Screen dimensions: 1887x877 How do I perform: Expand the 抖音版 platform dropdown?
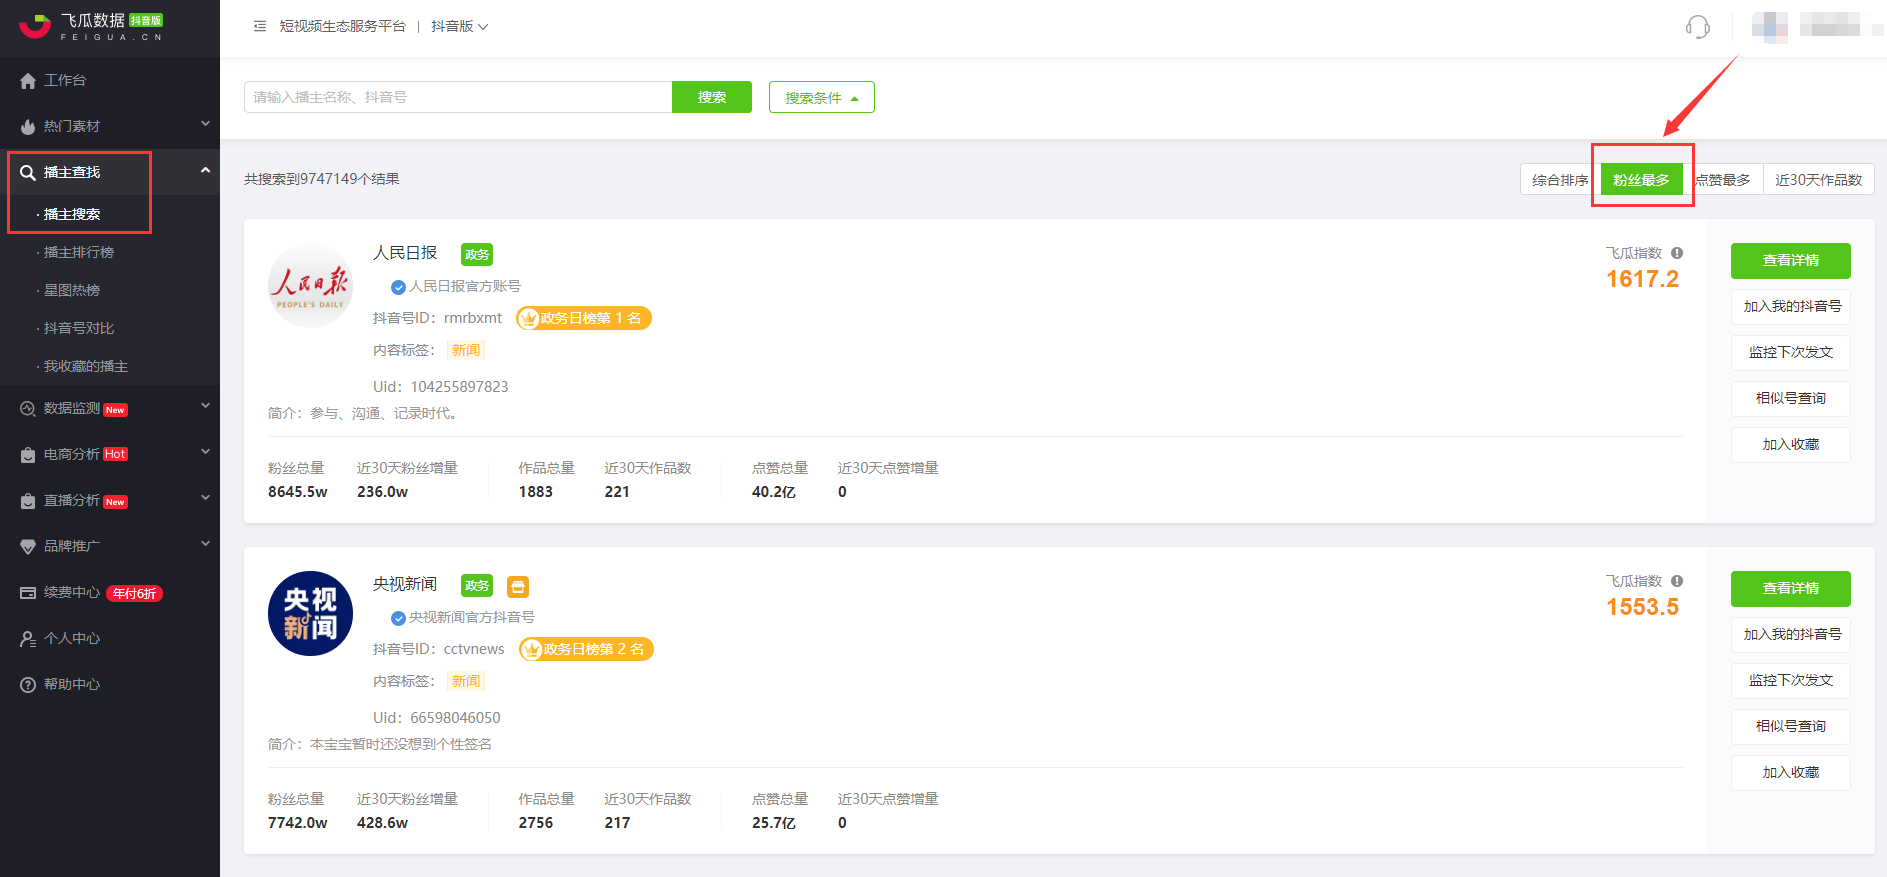point(460,26)
